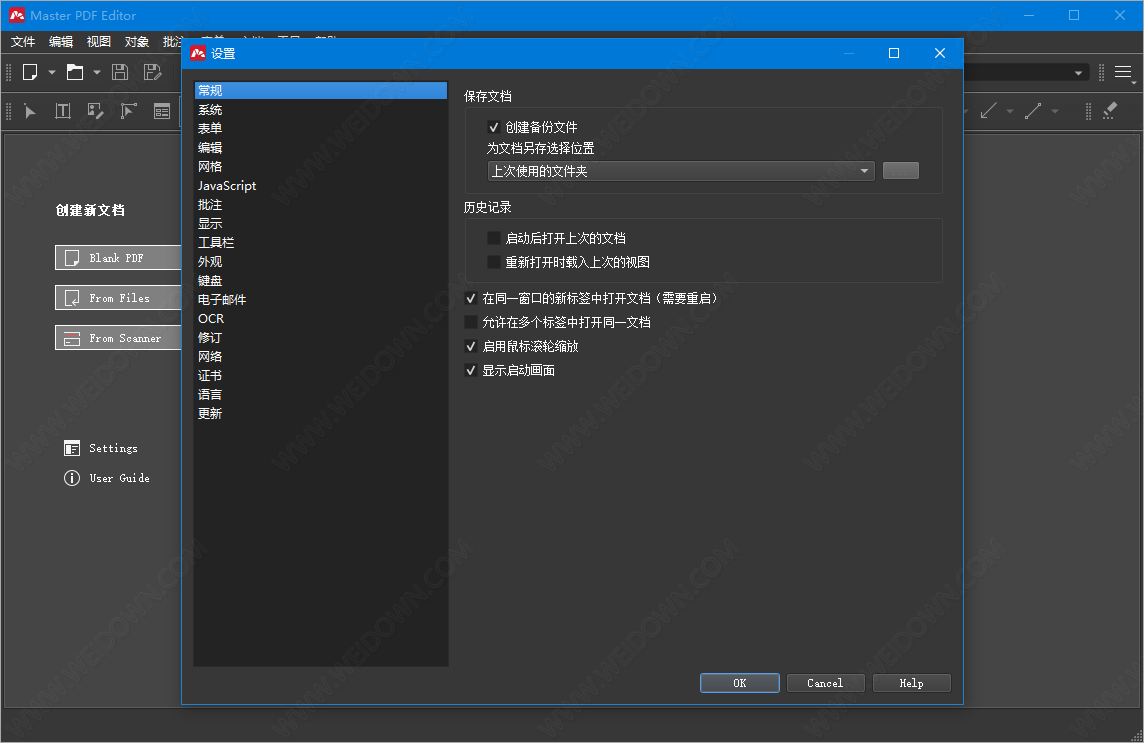Screen dimensions: 1144x743
Task: Select 批注 settings category
Action: [x=321, y=204]
